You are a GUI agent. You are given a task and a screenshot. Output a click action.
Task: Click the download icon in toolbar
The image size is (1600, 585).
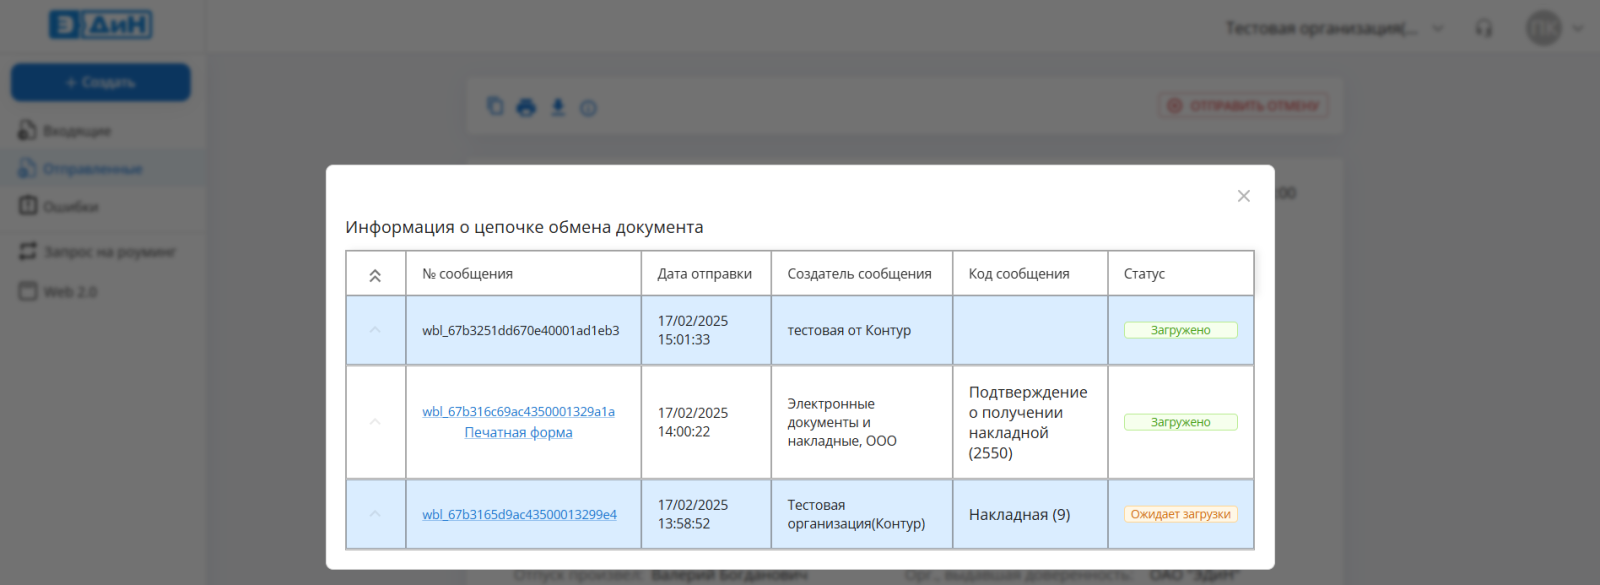[x=558, y=107]
